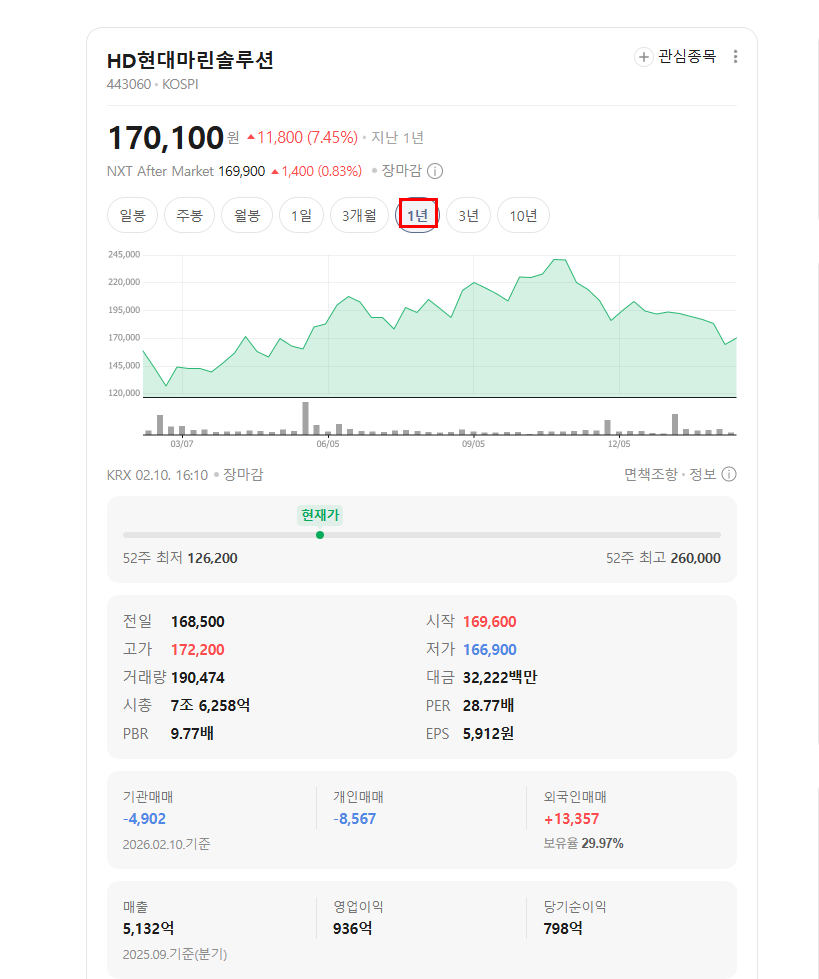The image size is (819, 979).
Task: Add stock to watchlist with plus icon
Action: pos(644,57)
